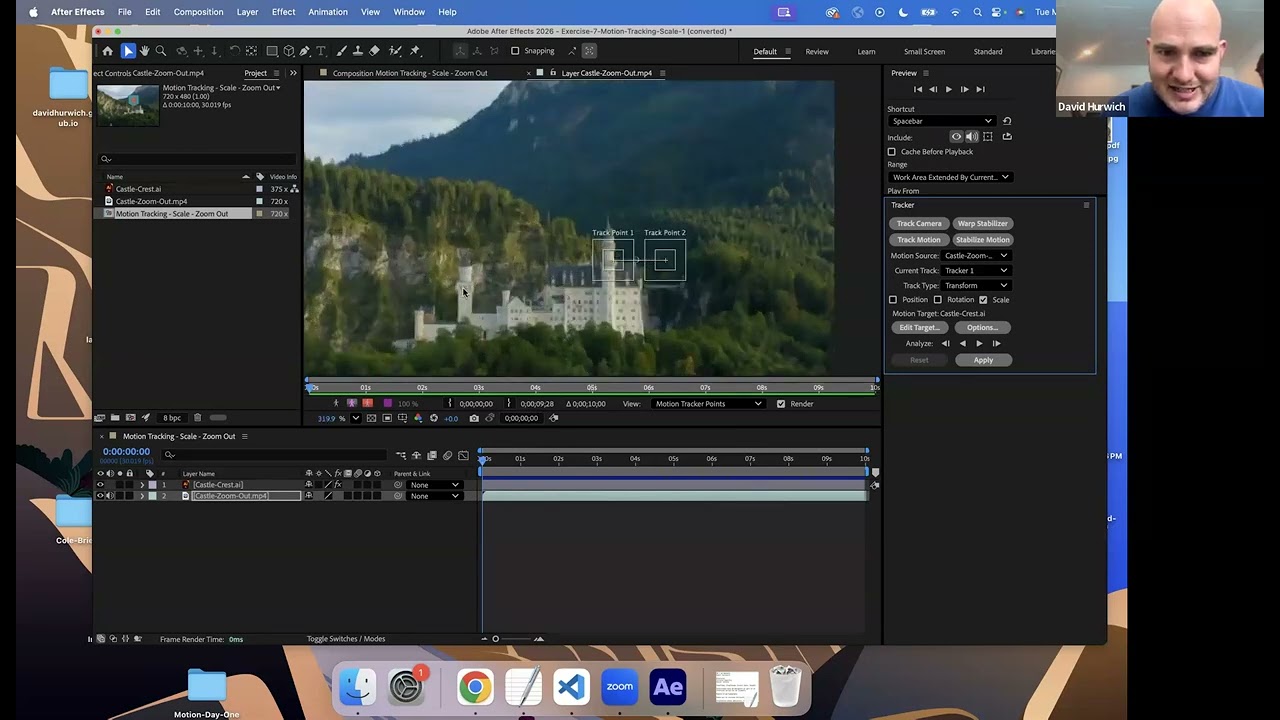Select the Rotation tool
Image resolution: width=1280 pixels, height=720 pixels.
point(234,51)
